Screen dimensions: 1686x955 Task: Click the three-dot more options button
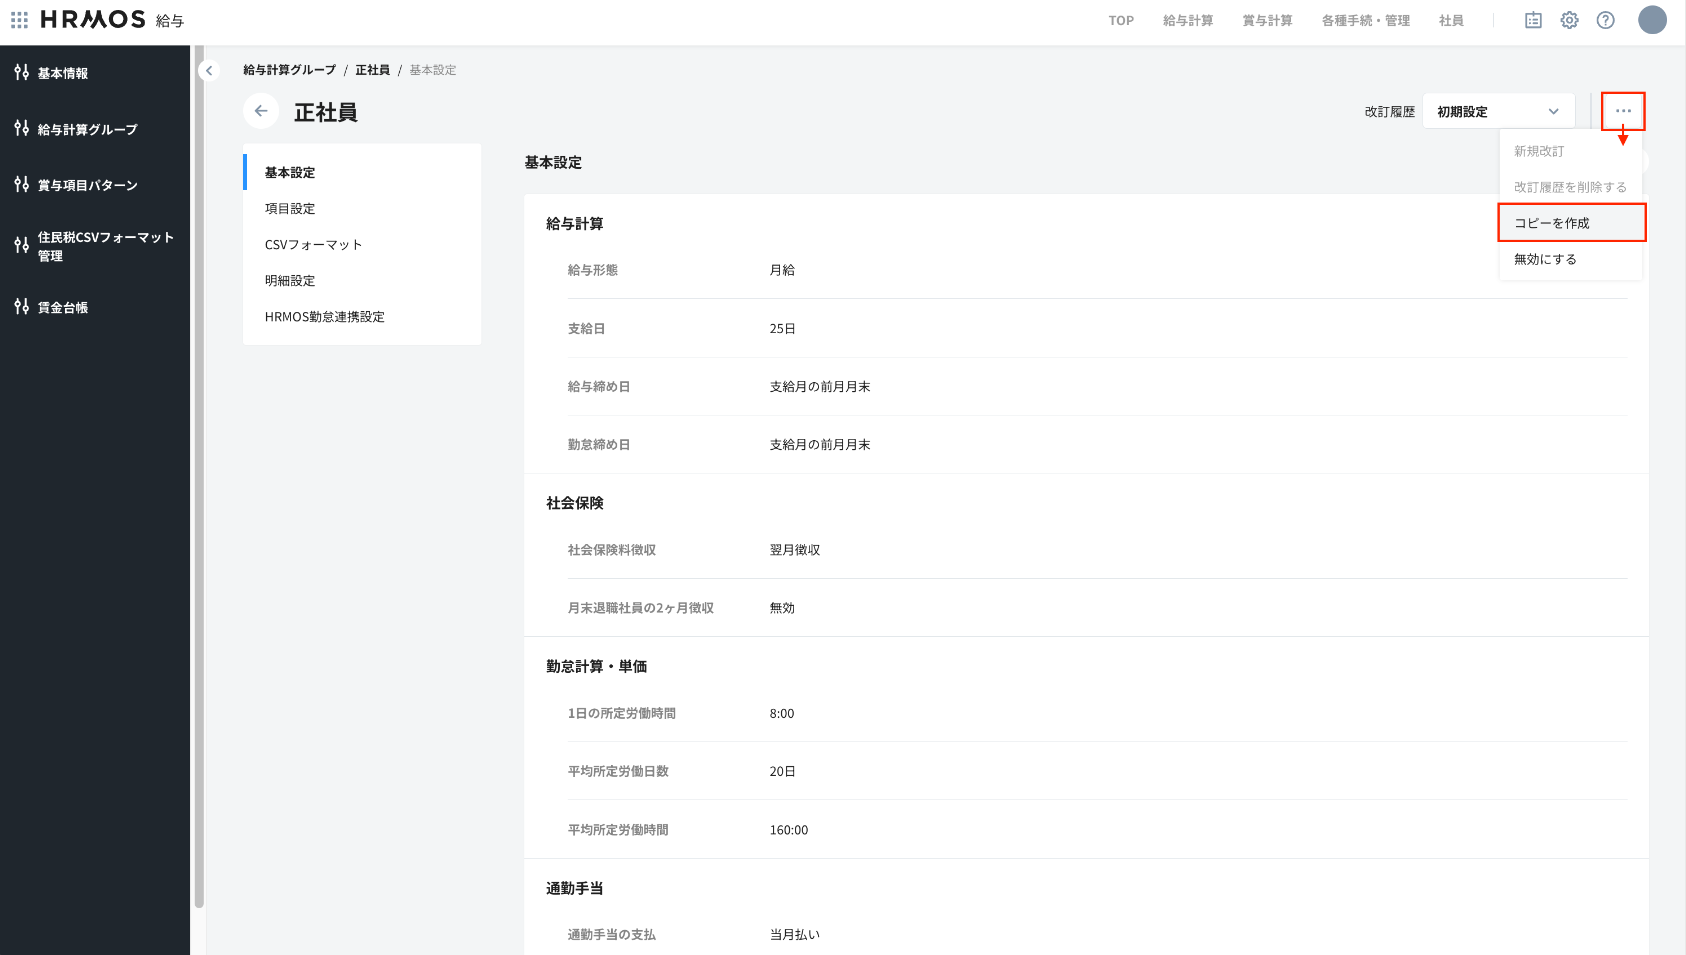coord(1622,111)
